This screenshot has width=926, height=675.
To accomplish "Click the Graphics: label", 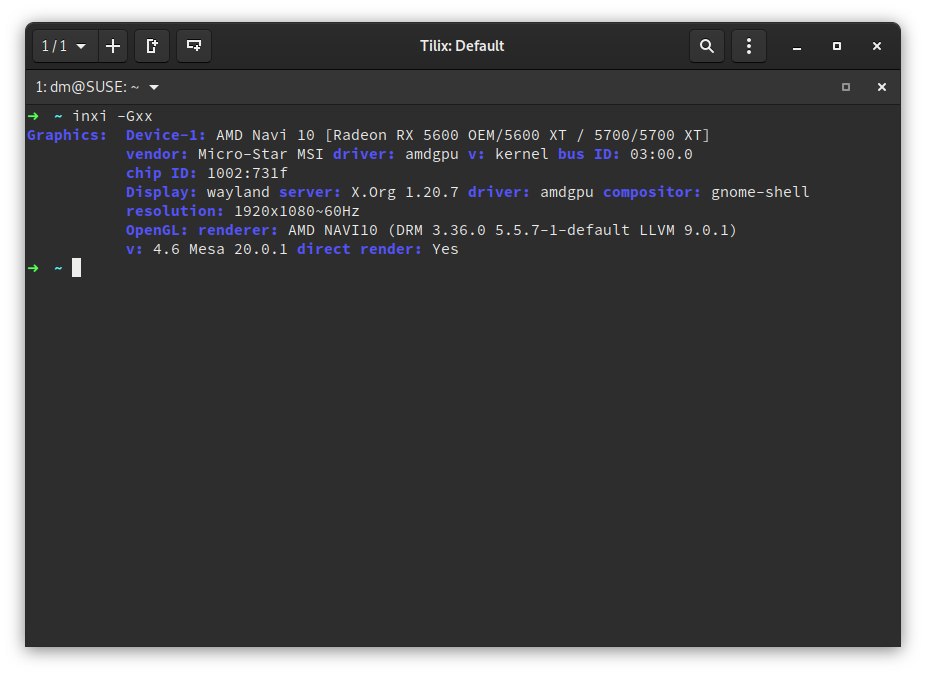I will [x=67, y=135].
